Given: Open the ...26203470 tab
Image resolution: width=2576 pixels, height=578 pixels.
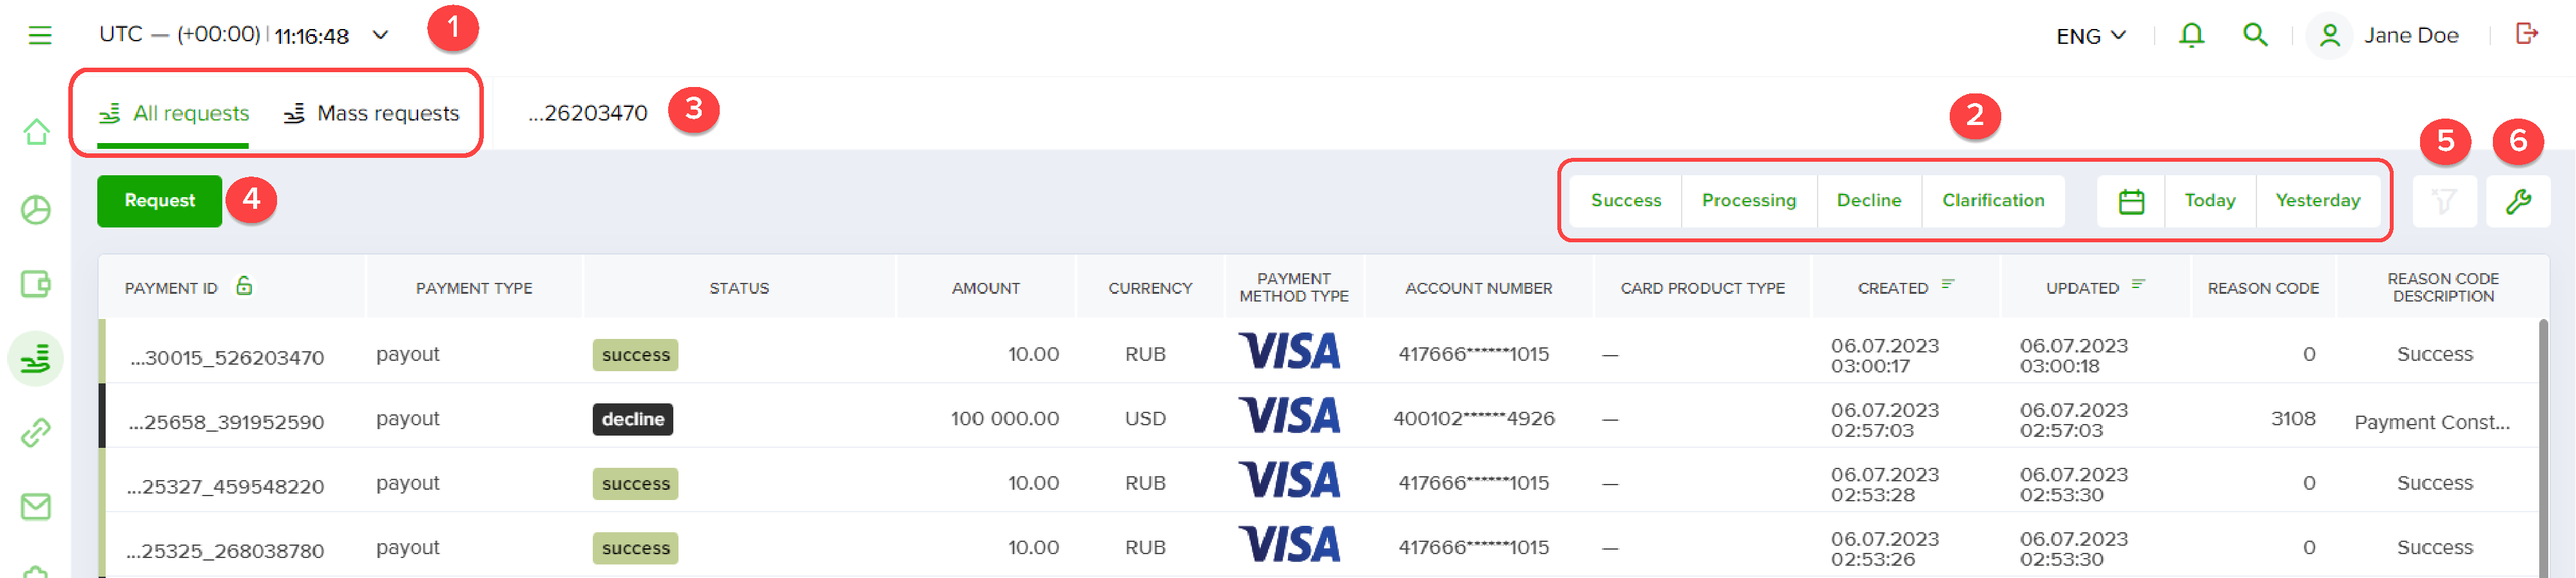Looking at the screenshot, I should coord(588,114).
